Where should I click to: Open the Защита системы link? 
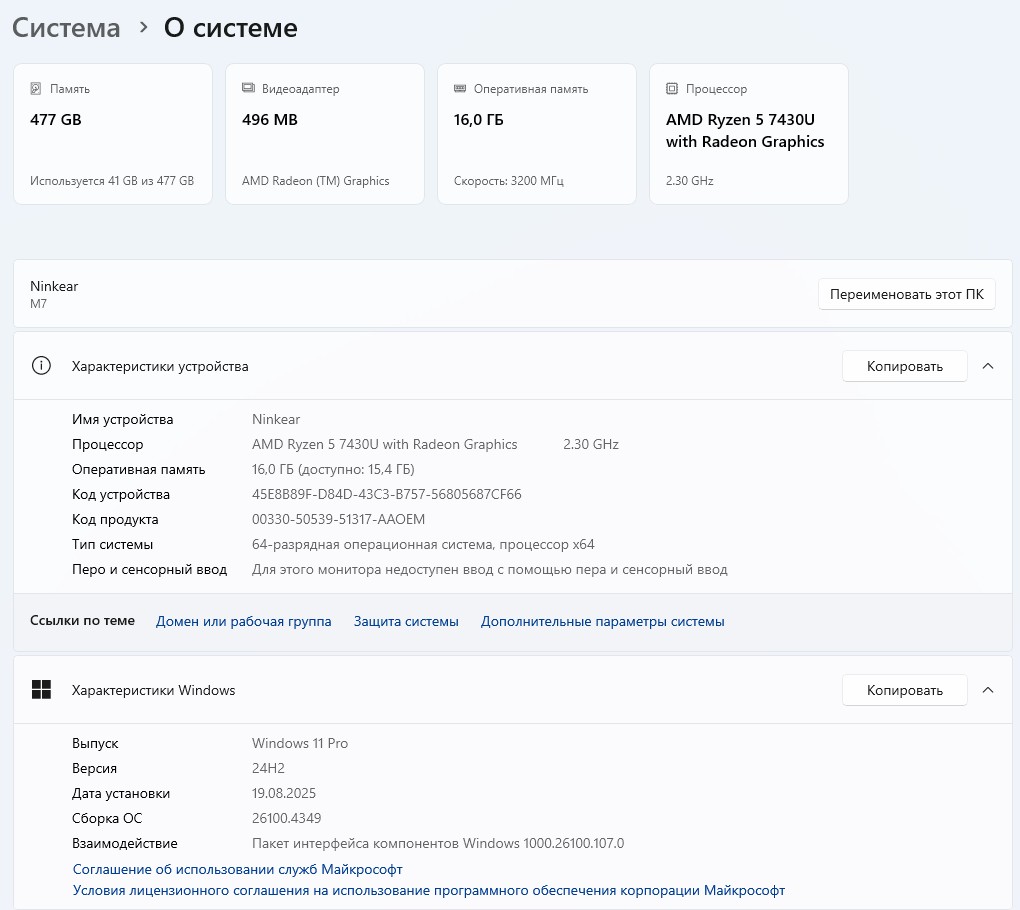(x=406, y=621)
